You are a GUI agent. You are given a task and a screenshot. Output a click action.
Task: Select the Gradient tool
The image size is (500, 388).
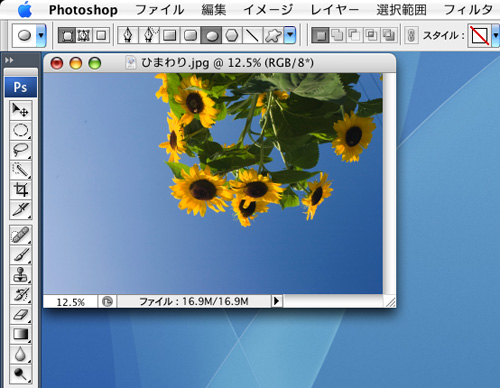[x=21, y=334]
